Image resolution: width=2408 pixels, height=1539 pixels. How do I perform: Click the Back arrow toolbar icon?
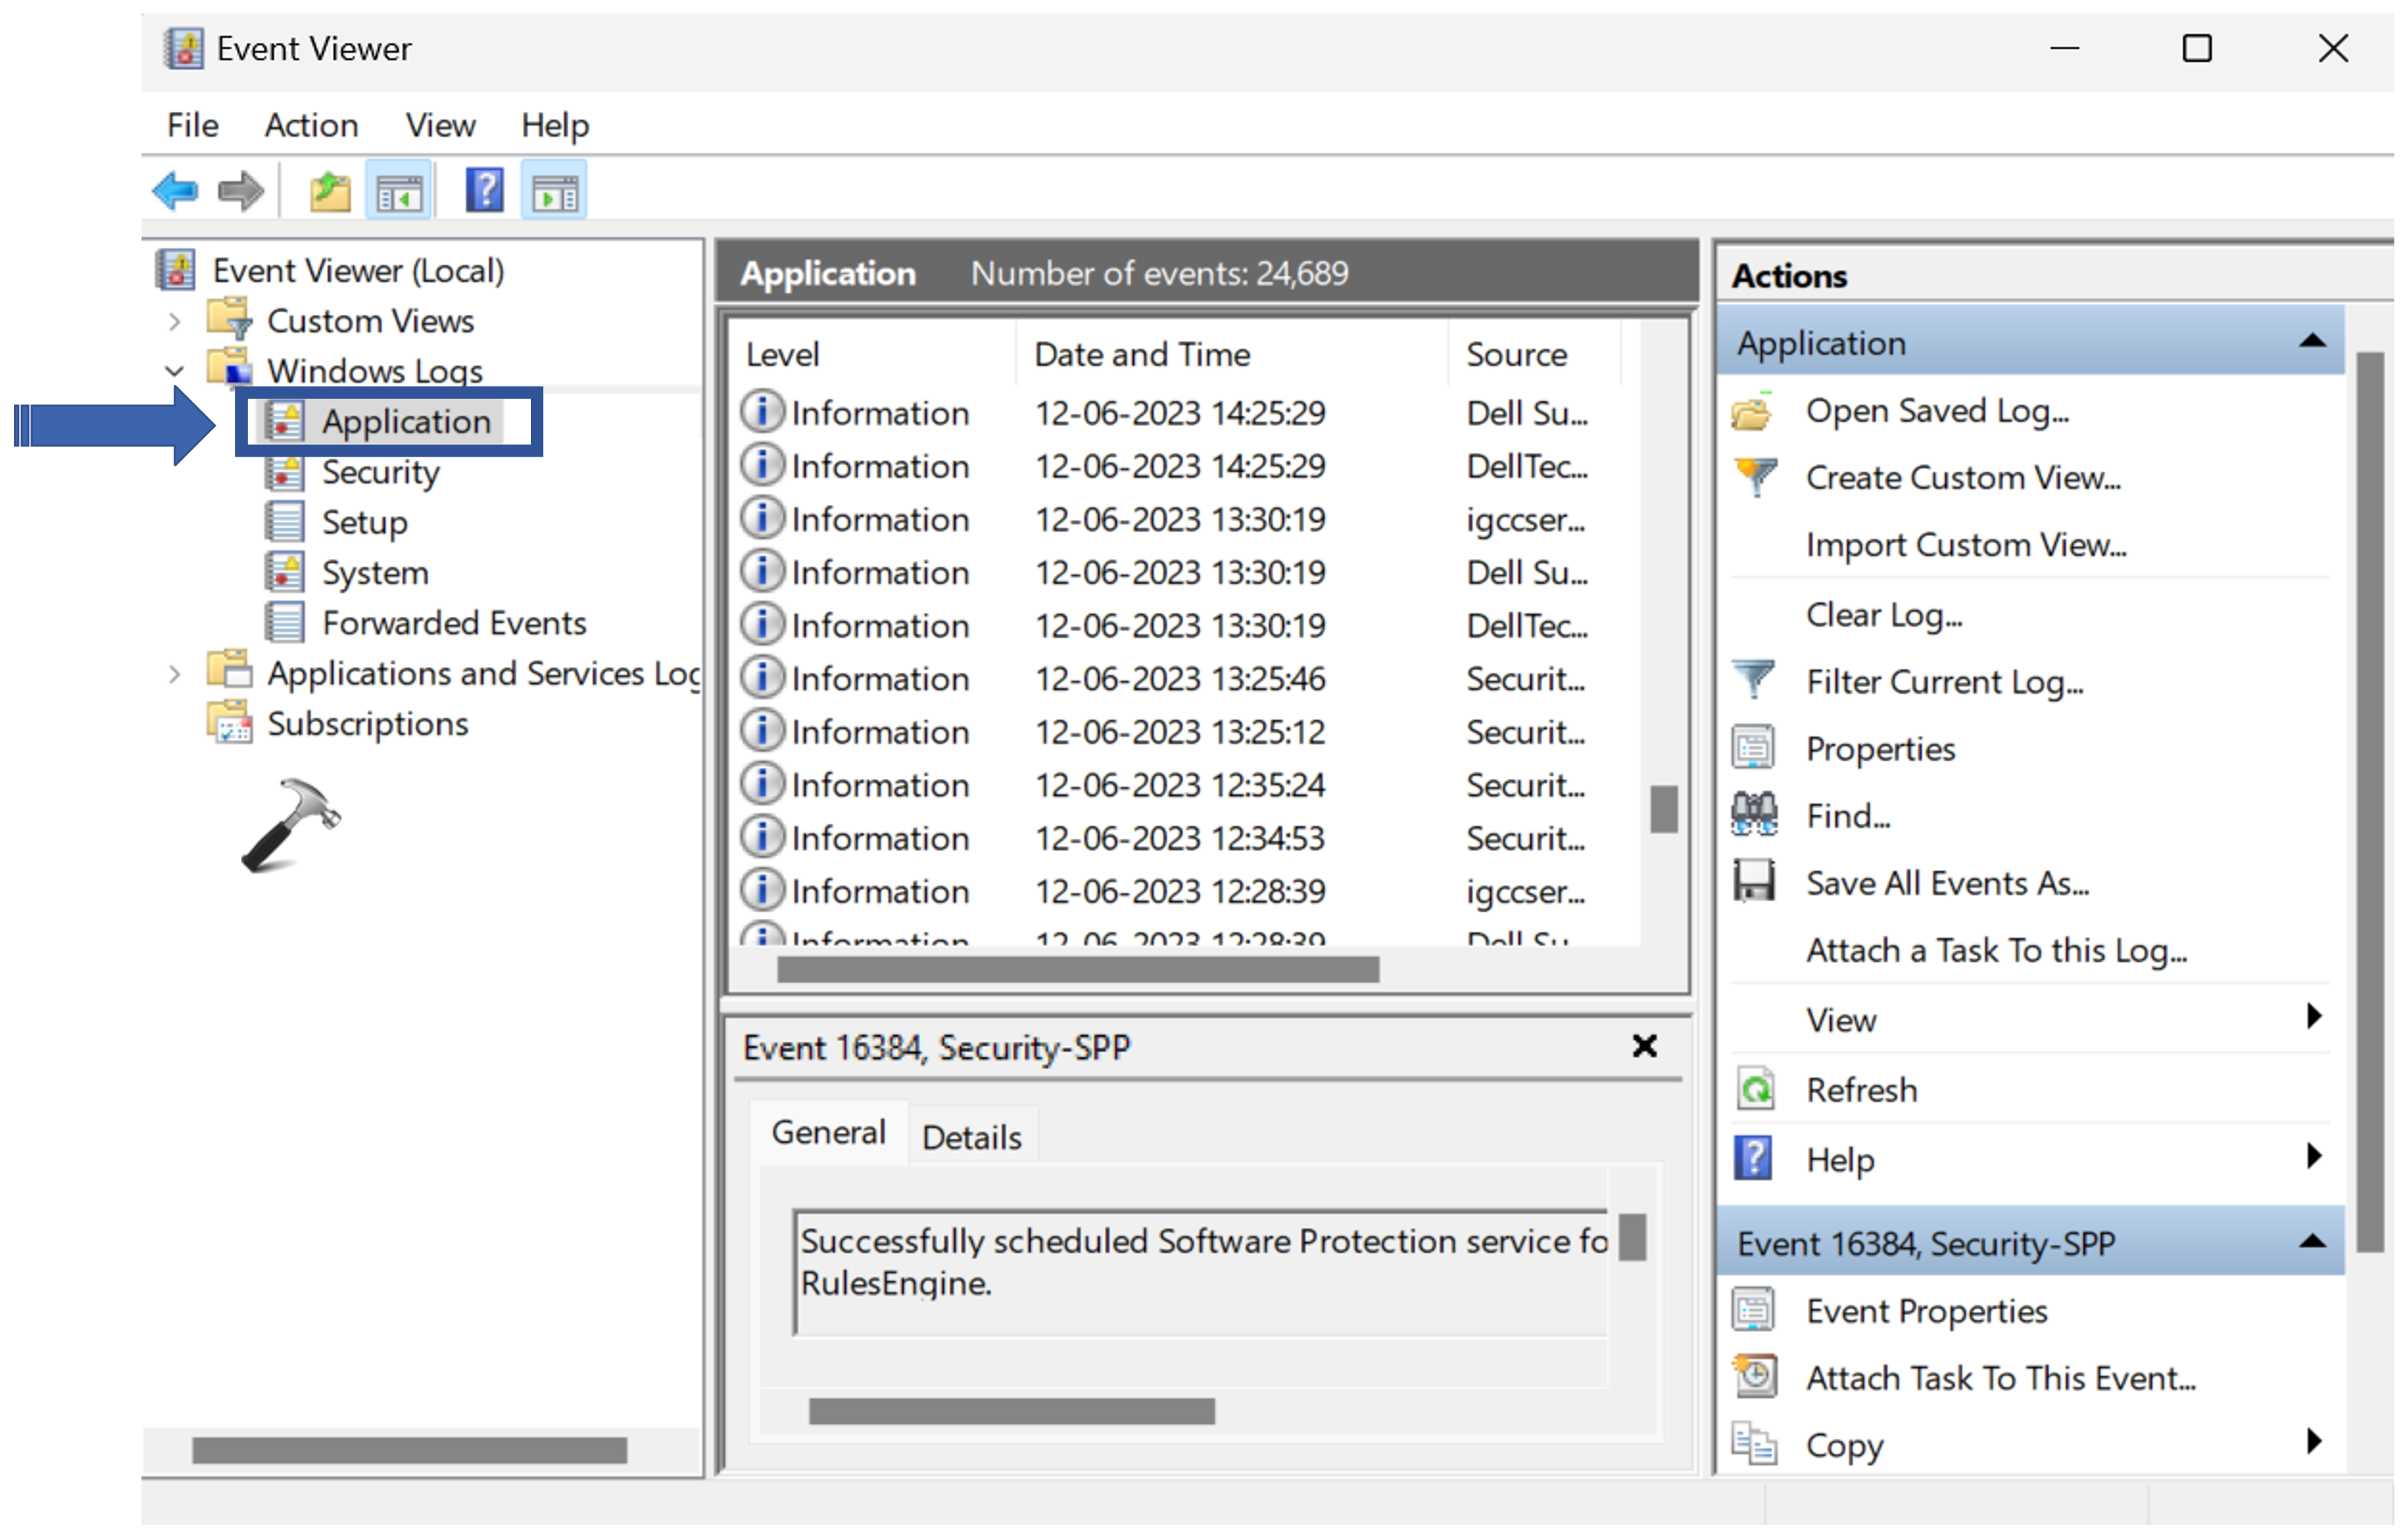coord(176,190)
